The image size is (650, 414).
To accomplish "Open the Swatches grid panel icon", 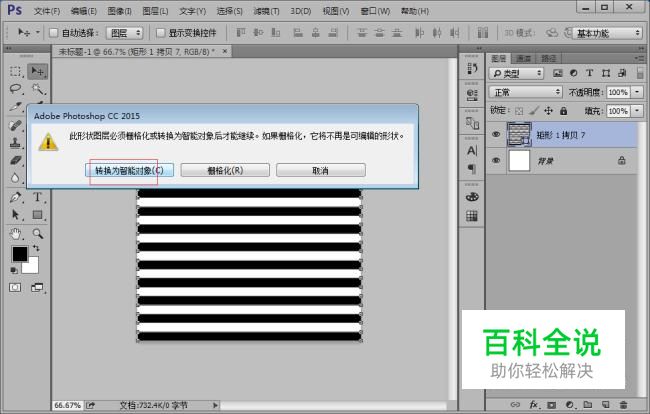I will click(x=472, y=216).
